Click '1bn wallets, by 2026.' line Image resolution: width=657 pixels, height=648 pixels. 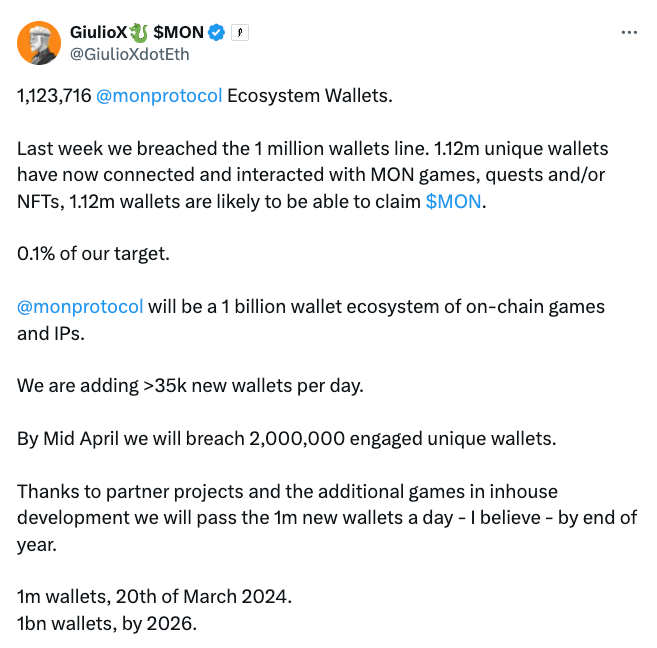click(x=107, y=624)
